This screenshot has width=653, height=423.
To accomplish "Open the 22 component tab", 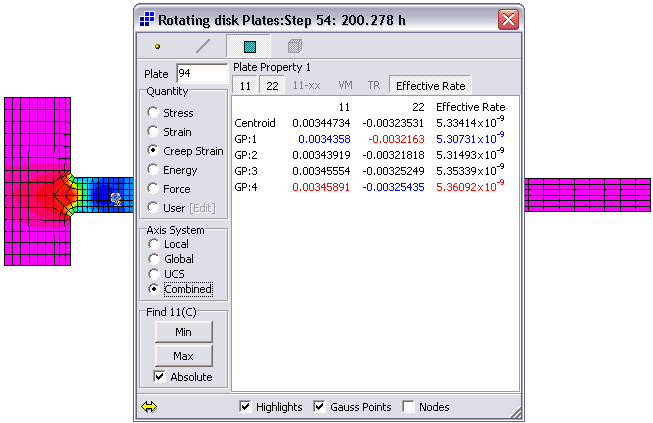I will click(x=272, y=86).
